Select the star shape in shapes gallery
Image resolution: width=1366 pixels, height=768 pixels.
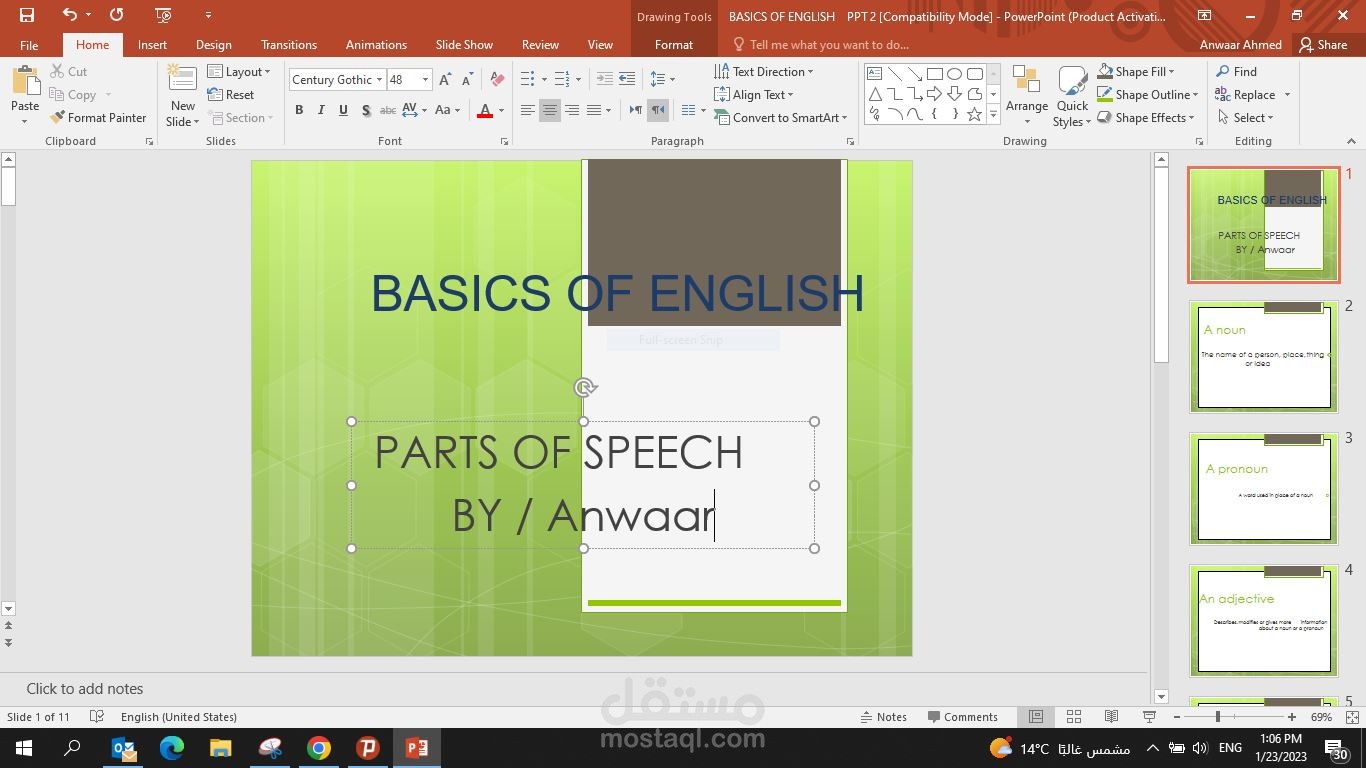click(974, 114)
